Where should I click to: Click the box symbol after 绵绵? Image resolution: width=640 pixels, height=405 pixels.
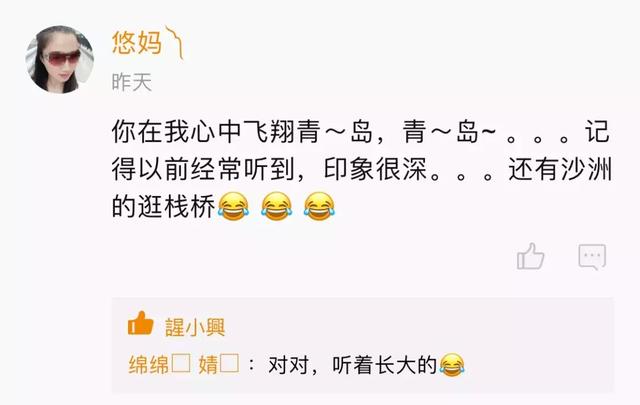point(181,363)
